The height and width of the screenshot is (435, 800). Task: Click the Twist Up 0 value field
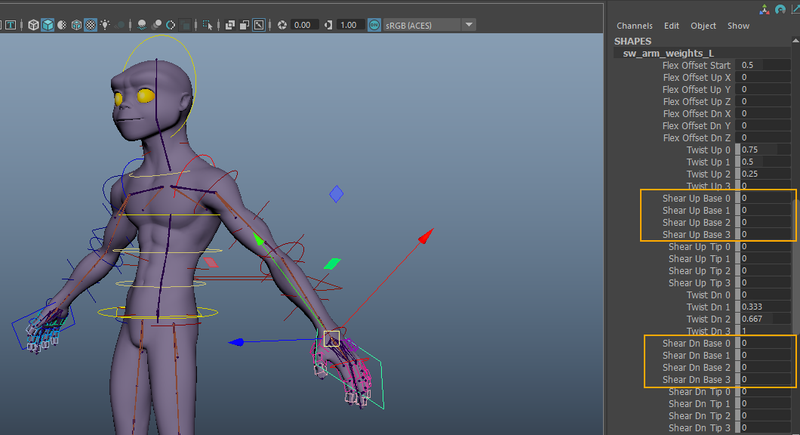click(x=763, y=150)
